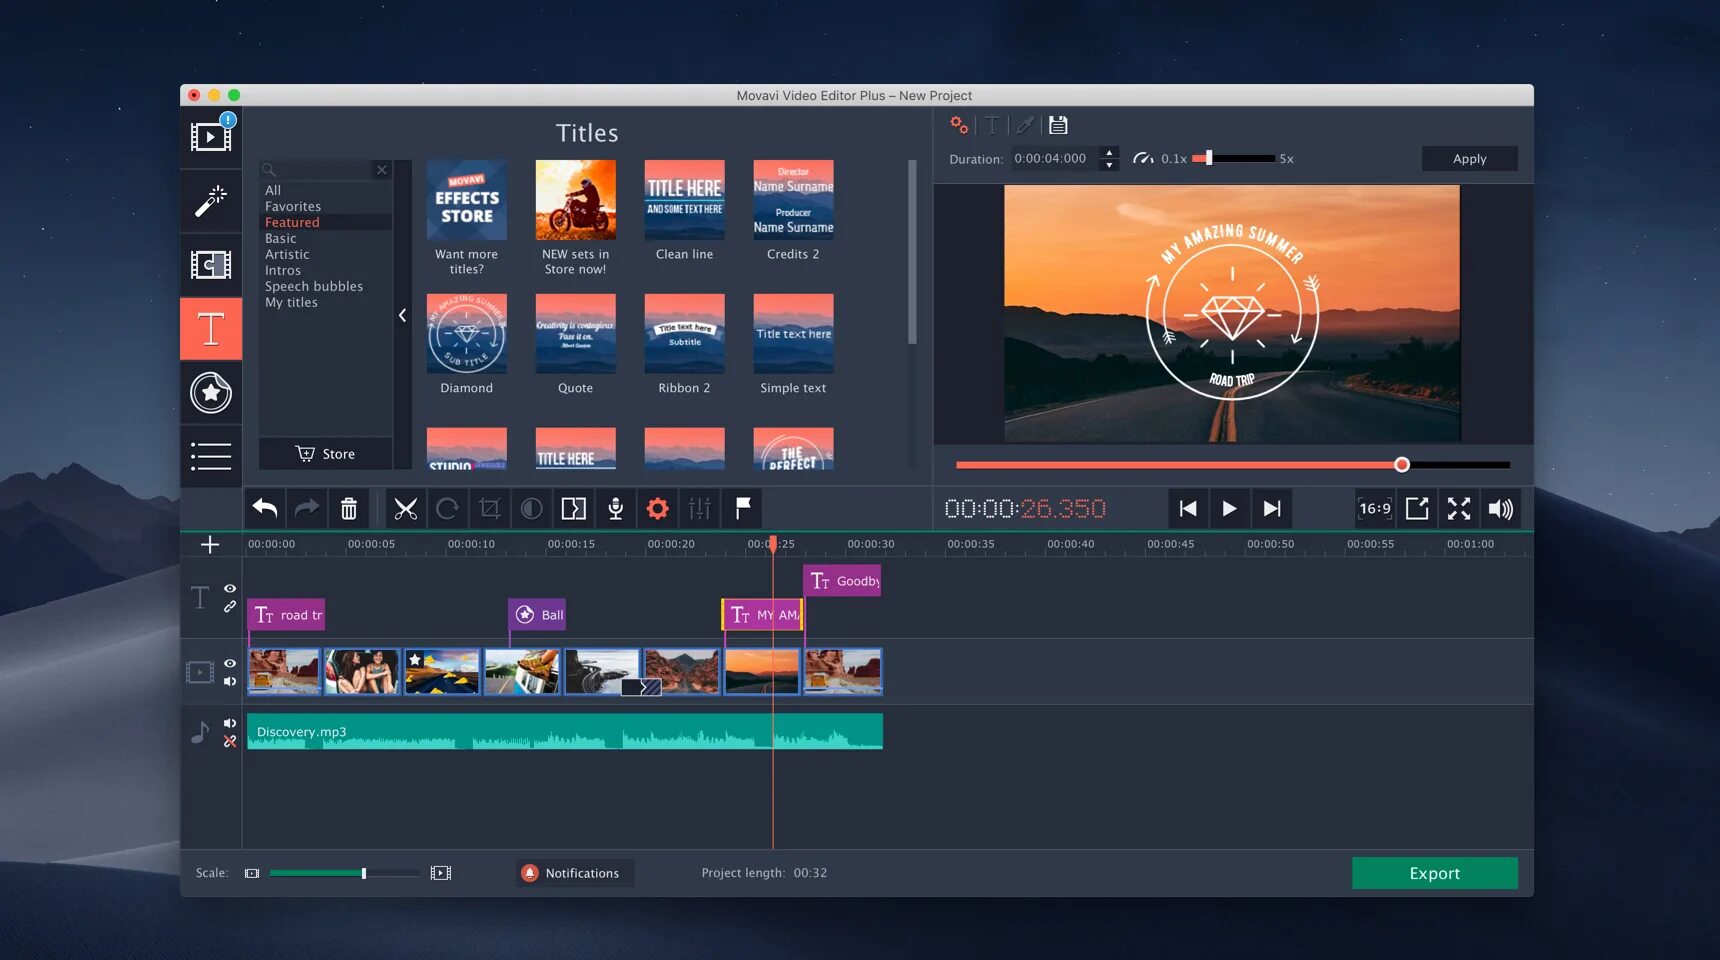Open the transition wizard icon
The width and height of the screenshot is (1720, 960).
coord(574,508)
